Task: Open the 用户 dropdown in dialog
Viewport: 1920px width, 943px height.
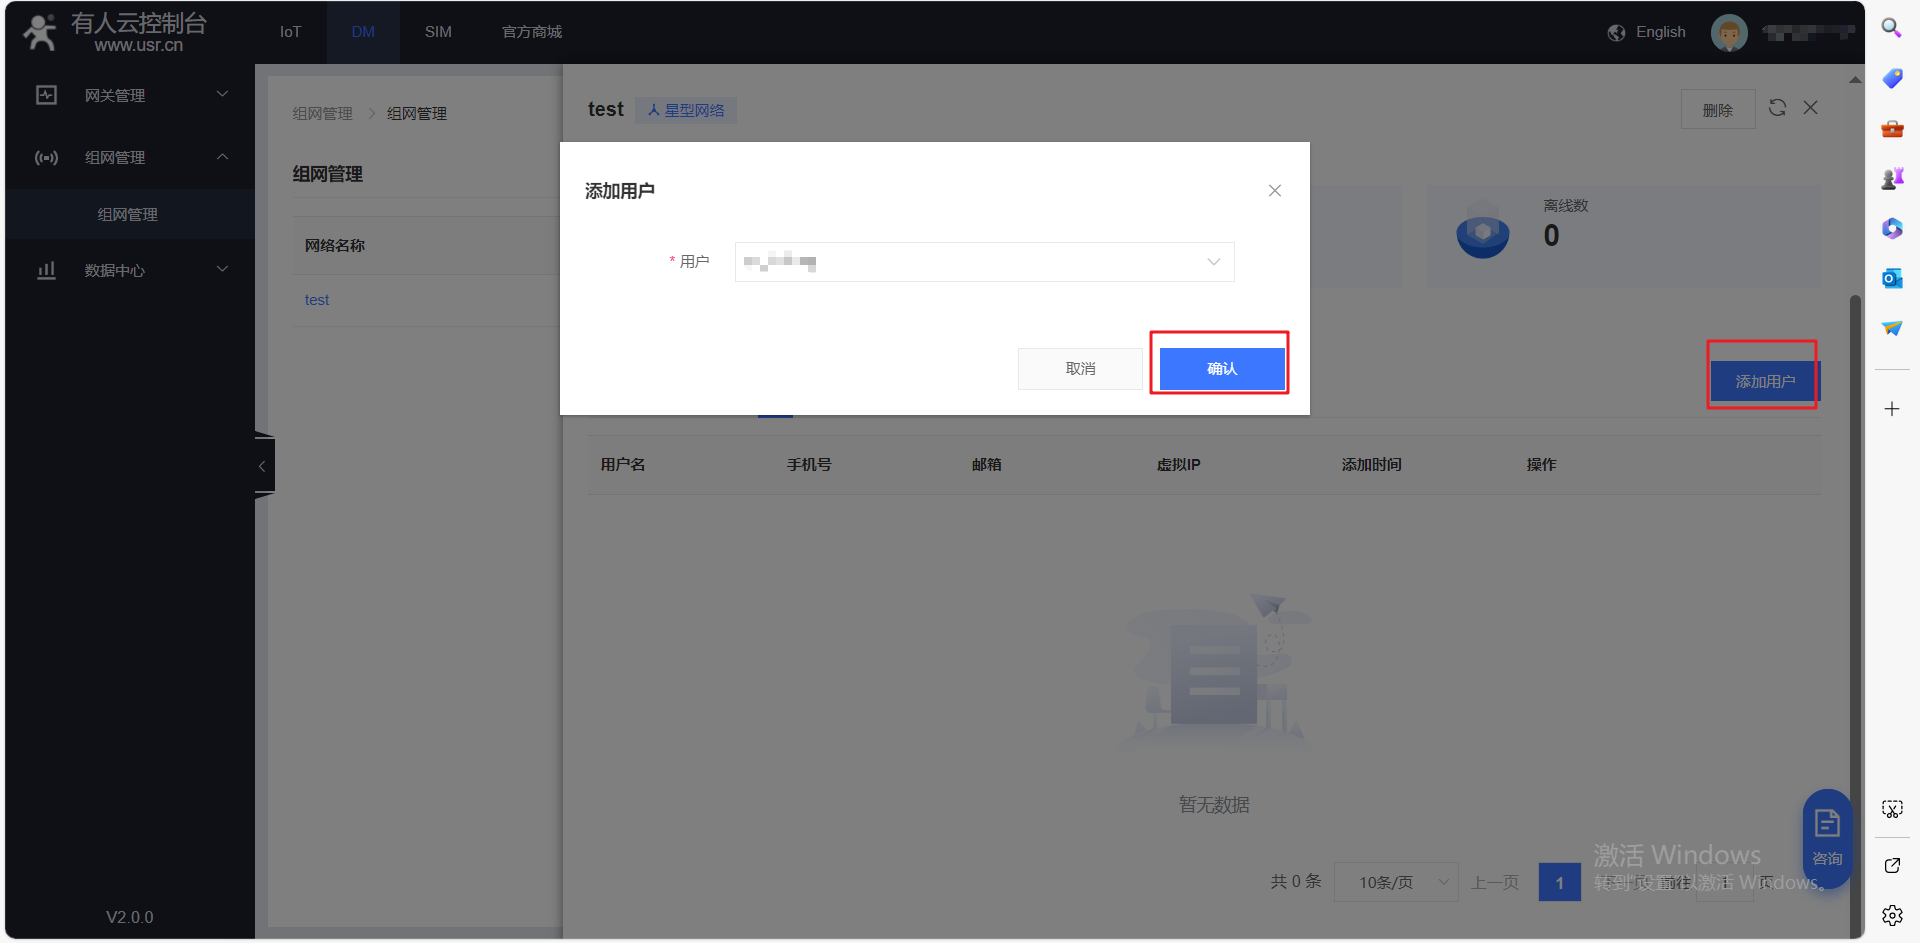Action: point(984,262)
